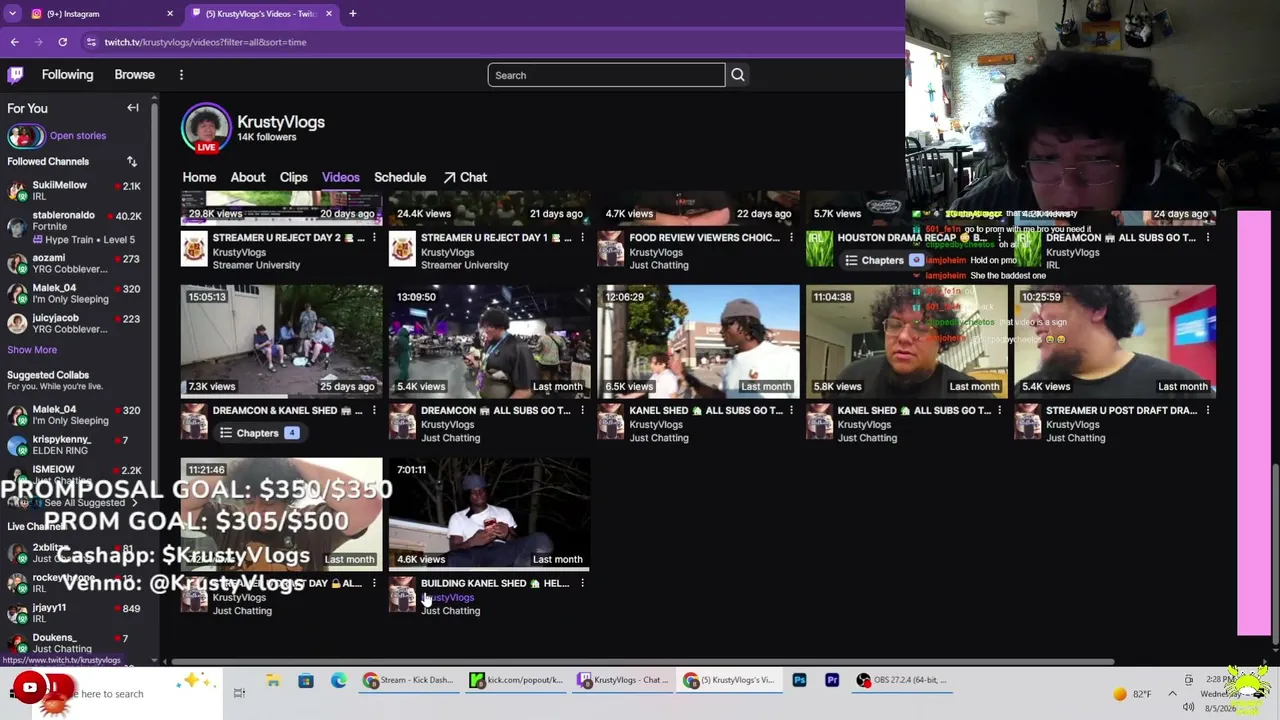Click the Twitch search input field
Viewport: 1280px width, 720px height.
[606, 75]
